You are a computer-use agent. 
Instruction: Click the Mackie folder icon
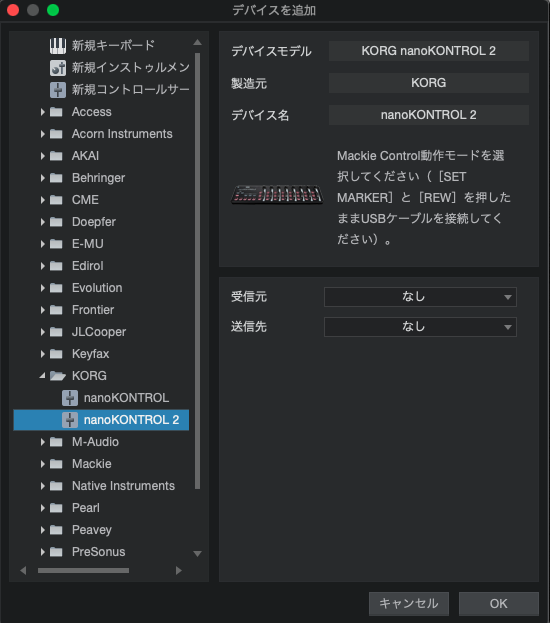[56, 464]
